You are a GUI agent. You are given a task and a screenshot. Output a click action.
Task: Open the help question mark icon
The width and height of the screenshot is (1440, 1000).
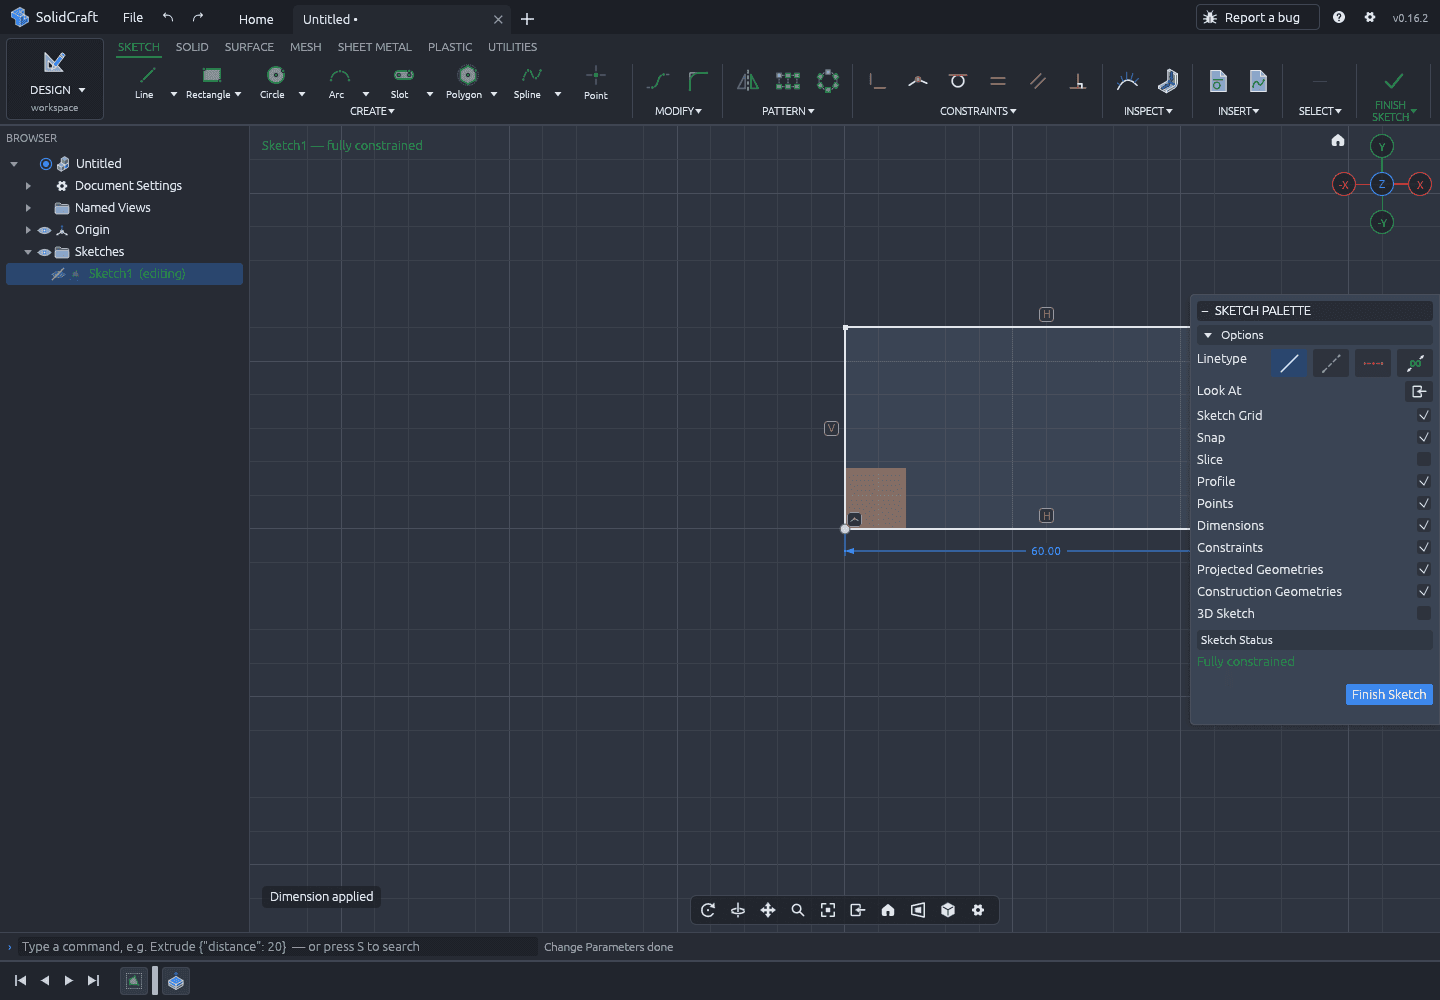(x=1339, y=17)
